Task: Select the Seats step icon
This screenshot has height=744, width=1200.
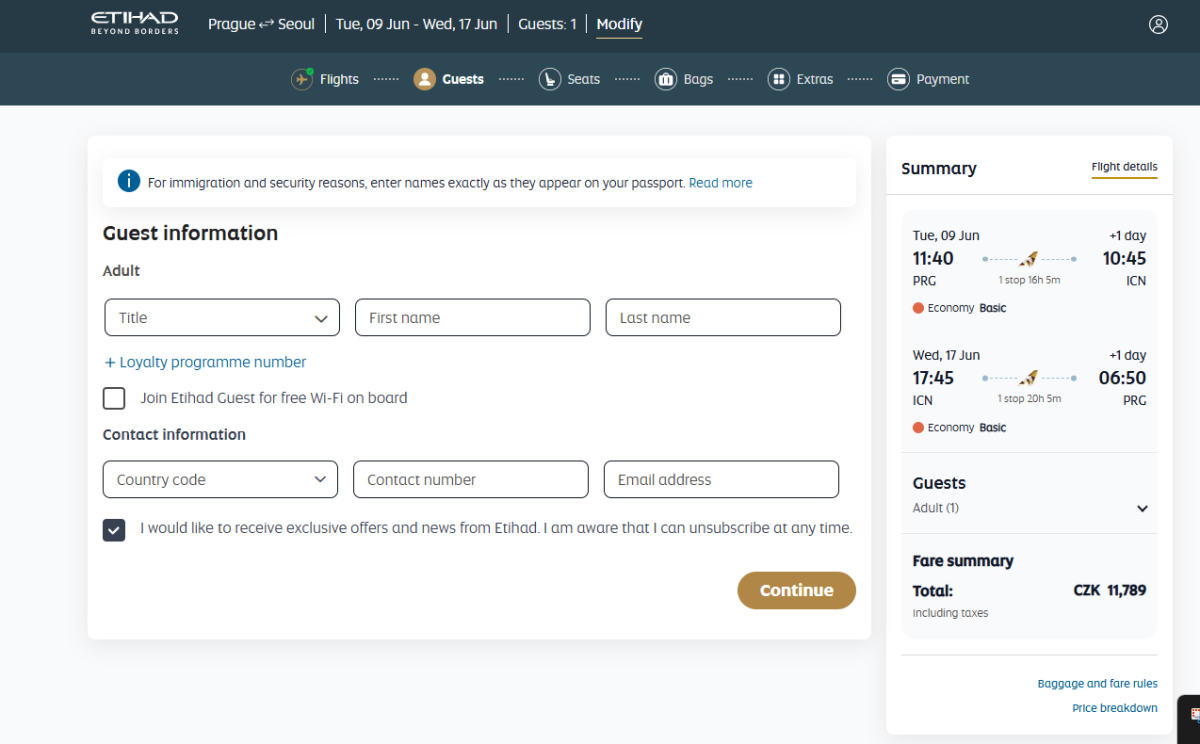Action: [x=549, y=79]
